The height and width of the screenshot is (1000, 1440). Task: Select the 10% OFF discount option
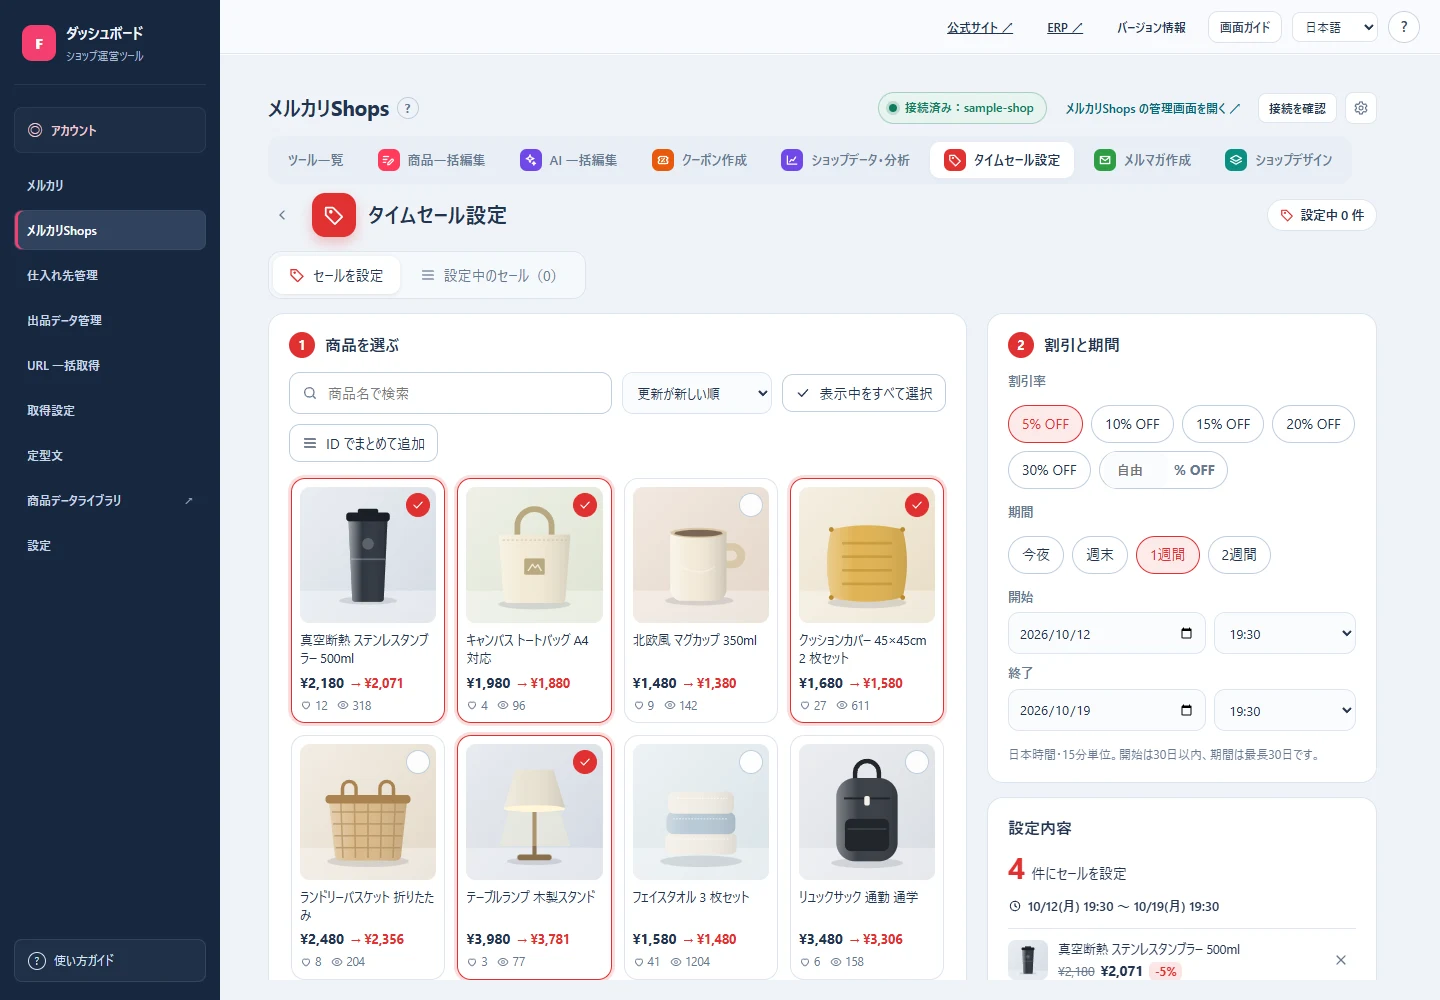coord(1132,424)
